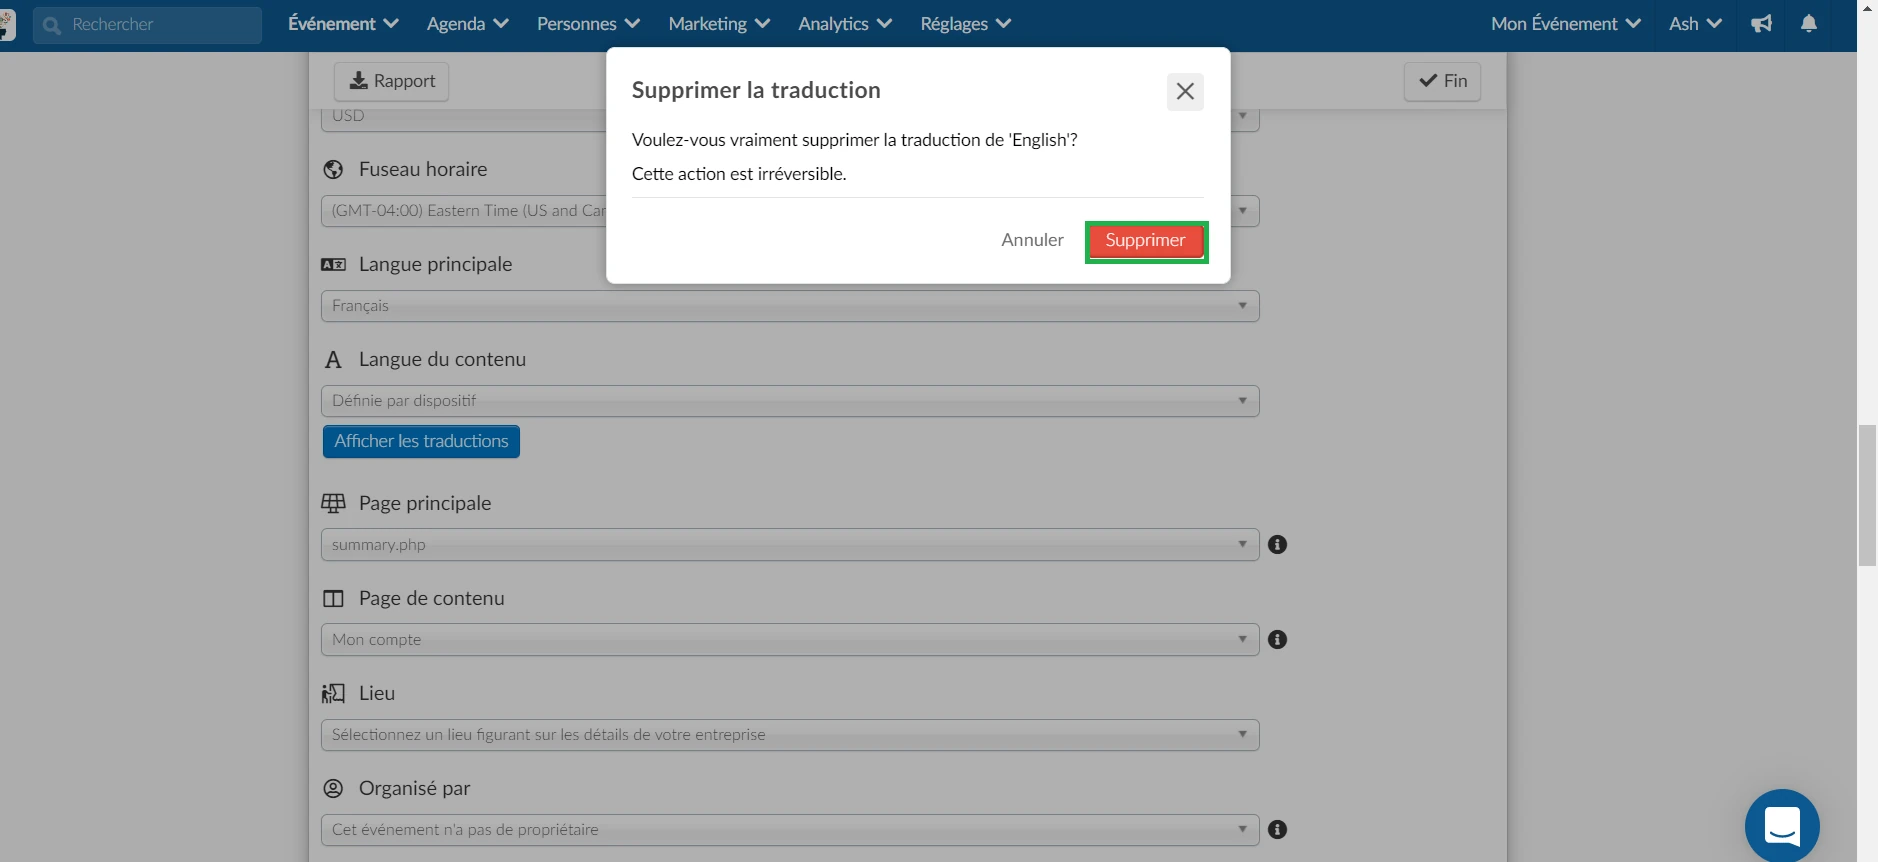Viewport: 1878px width, 862px height.
Task: Click the scrollbar up arrow
Action: pyautogui.click(x=1867, y=7)
